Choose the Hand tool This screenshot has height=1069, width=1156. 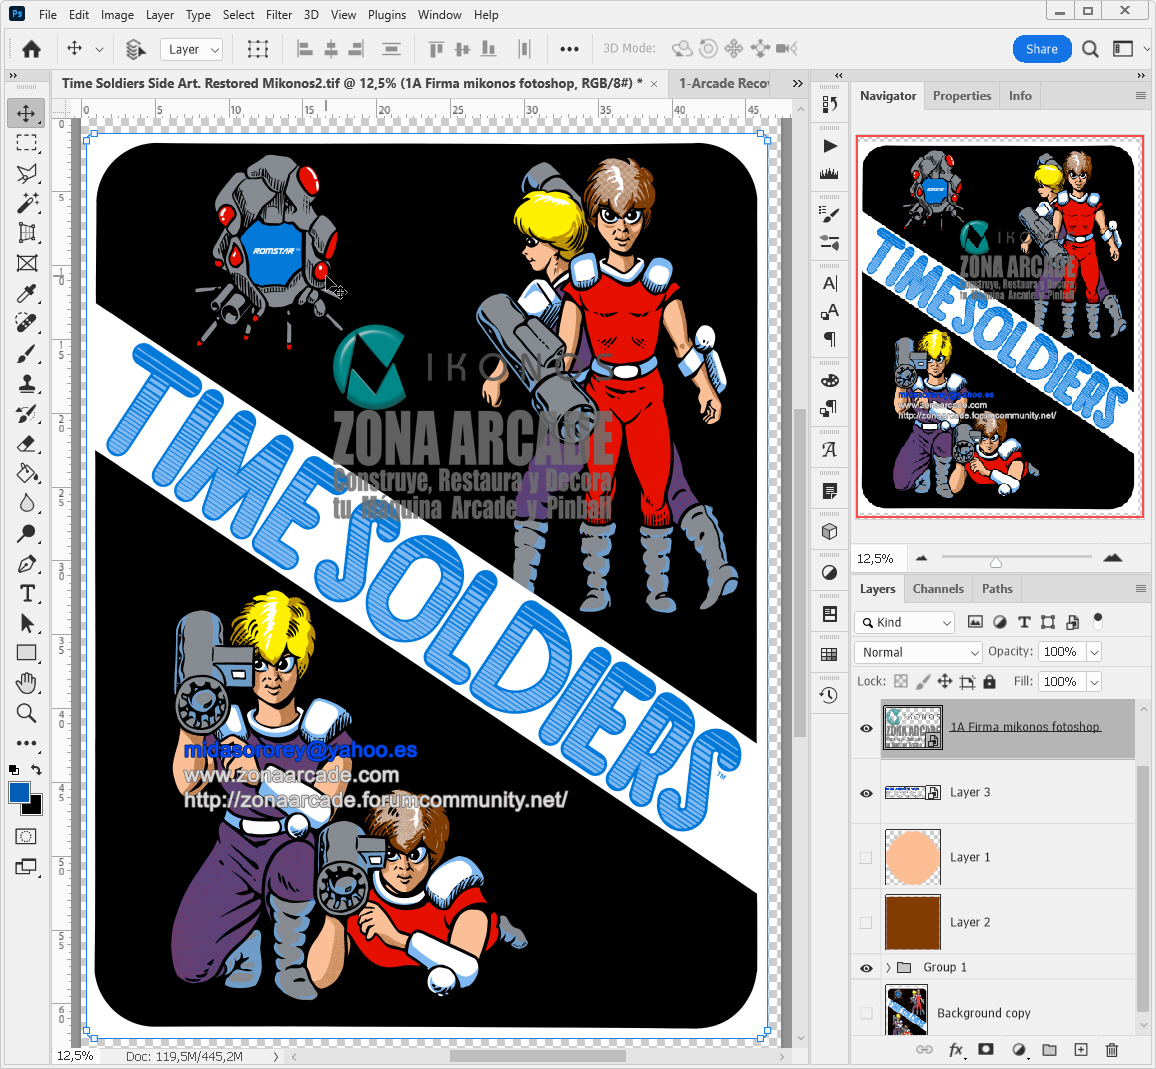tap(27, 683)
